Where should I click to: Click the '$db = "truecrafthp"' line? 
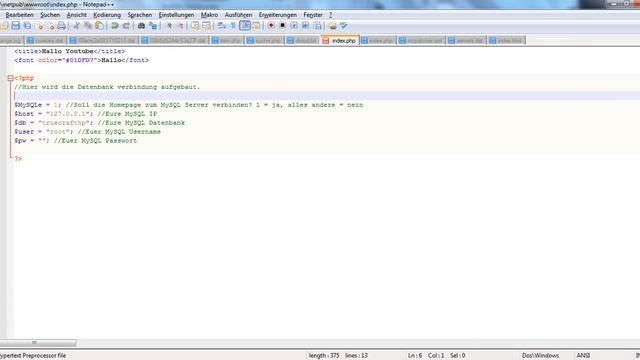tap(99, 123)
